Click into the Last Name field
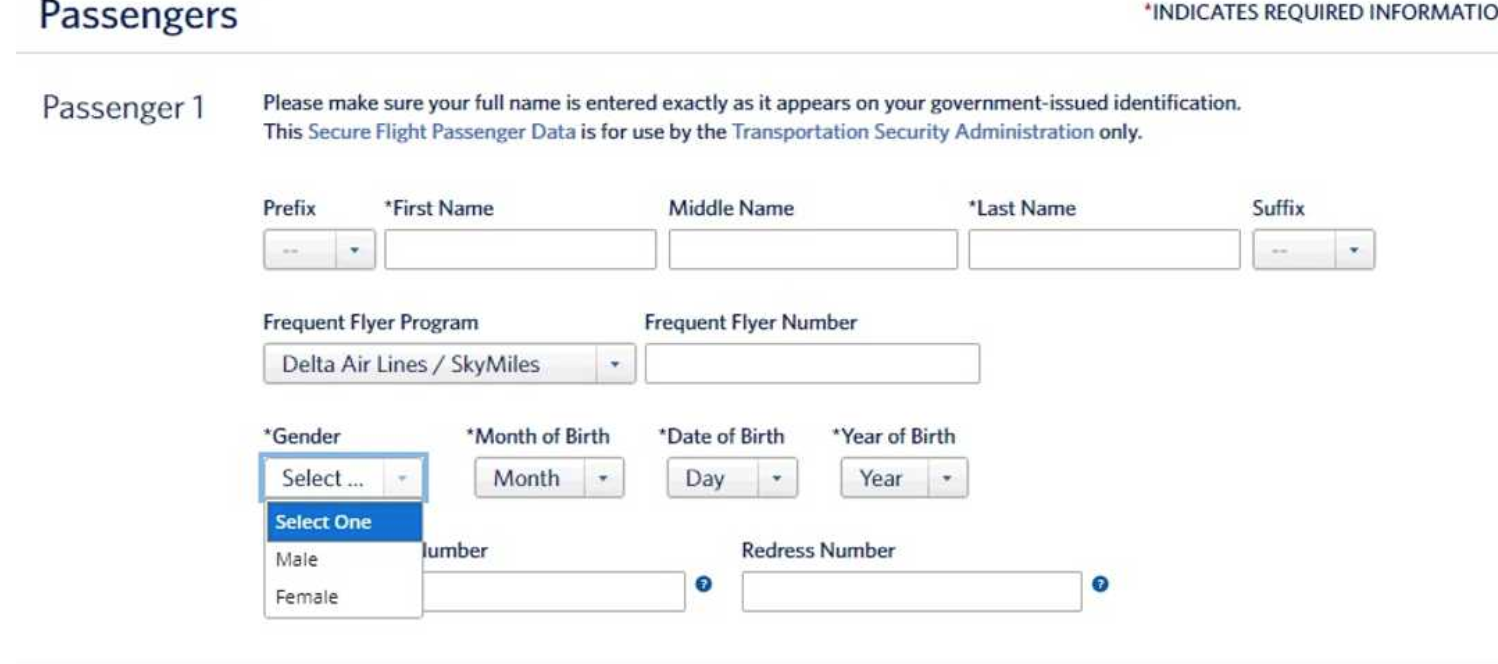Viewport: 1498px width, 664px height. [1103, 250]
